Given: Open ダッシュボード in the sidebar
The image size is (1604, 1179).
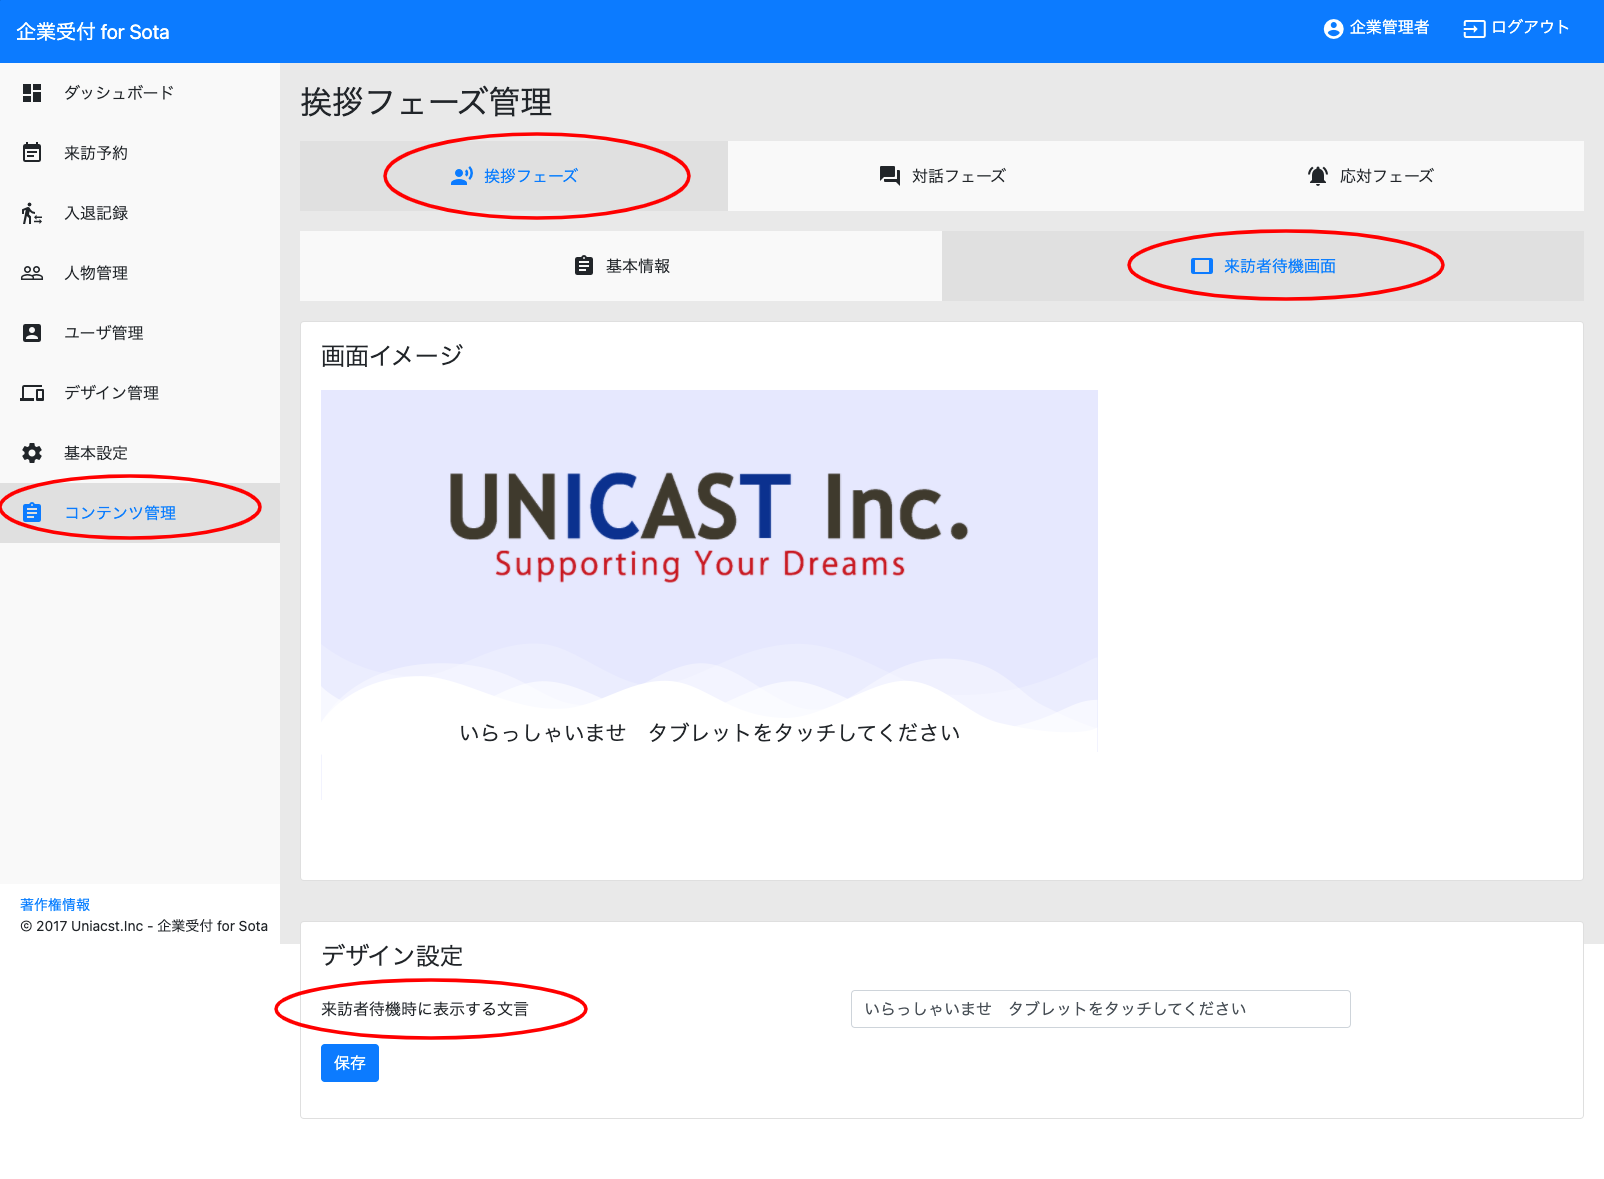Looking at the screenshot, I should point(140,93).
